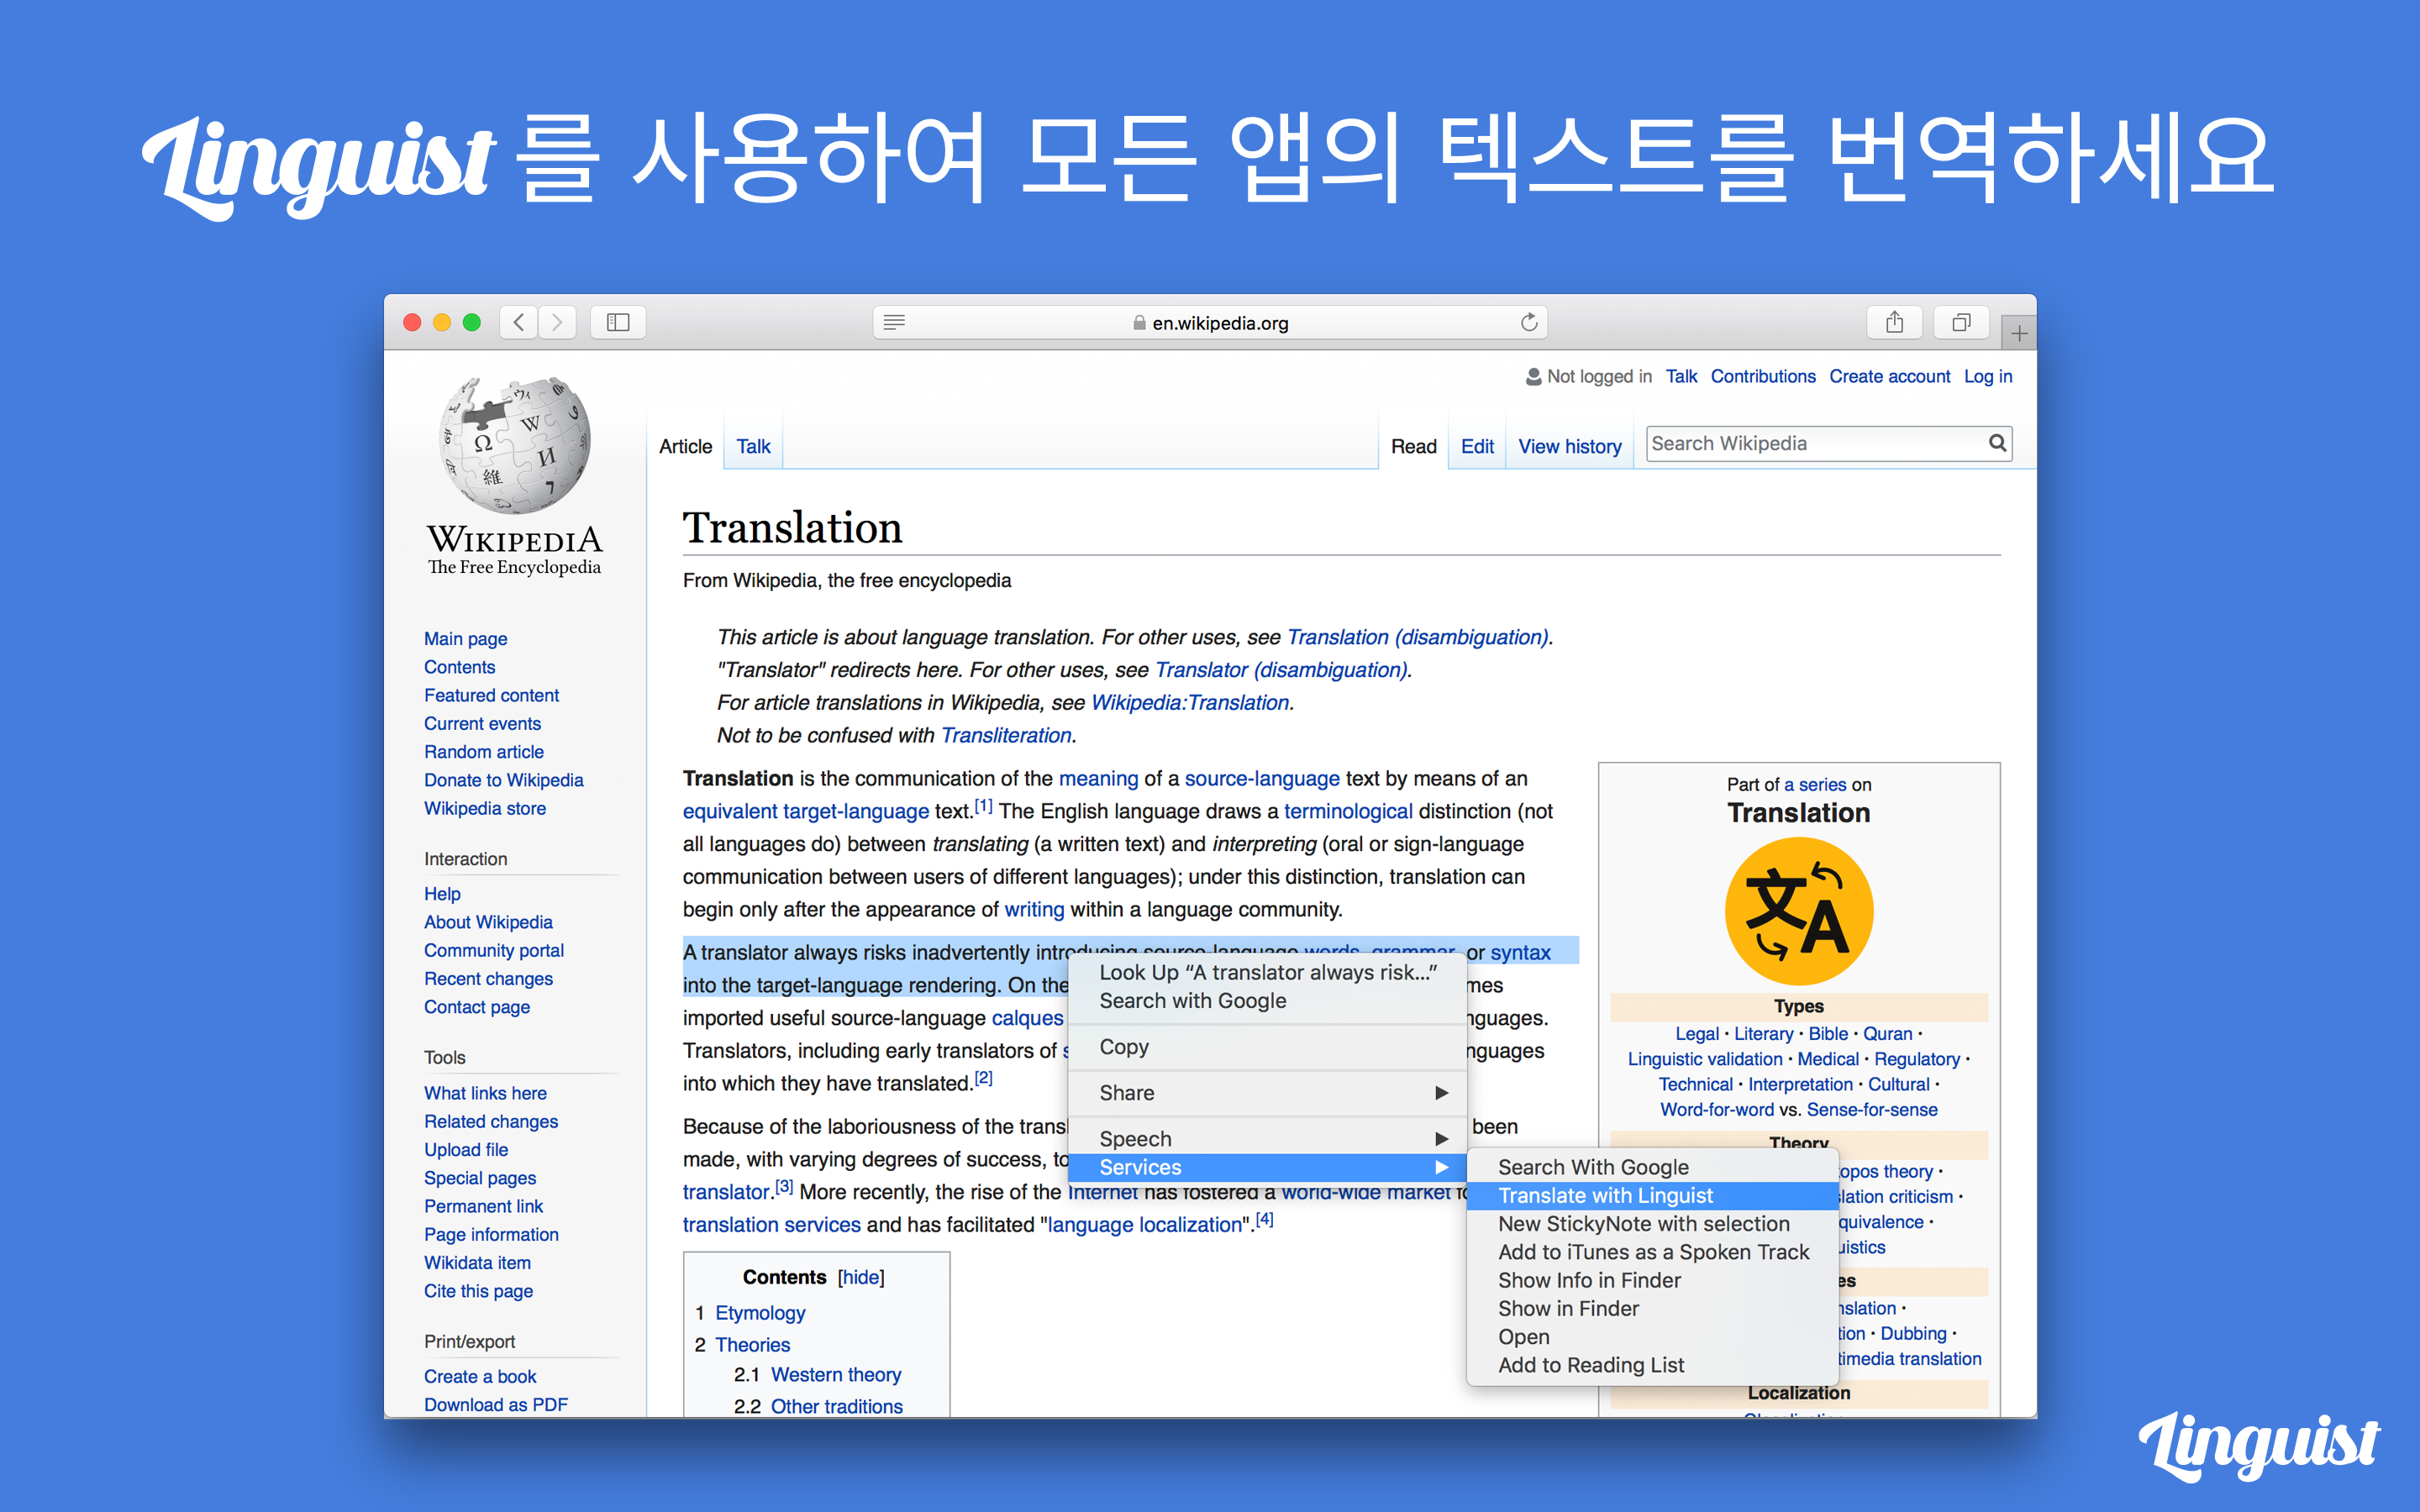The image size is (2420, 1512).
Task: Open the Featured content link
Action: [491, 695]
